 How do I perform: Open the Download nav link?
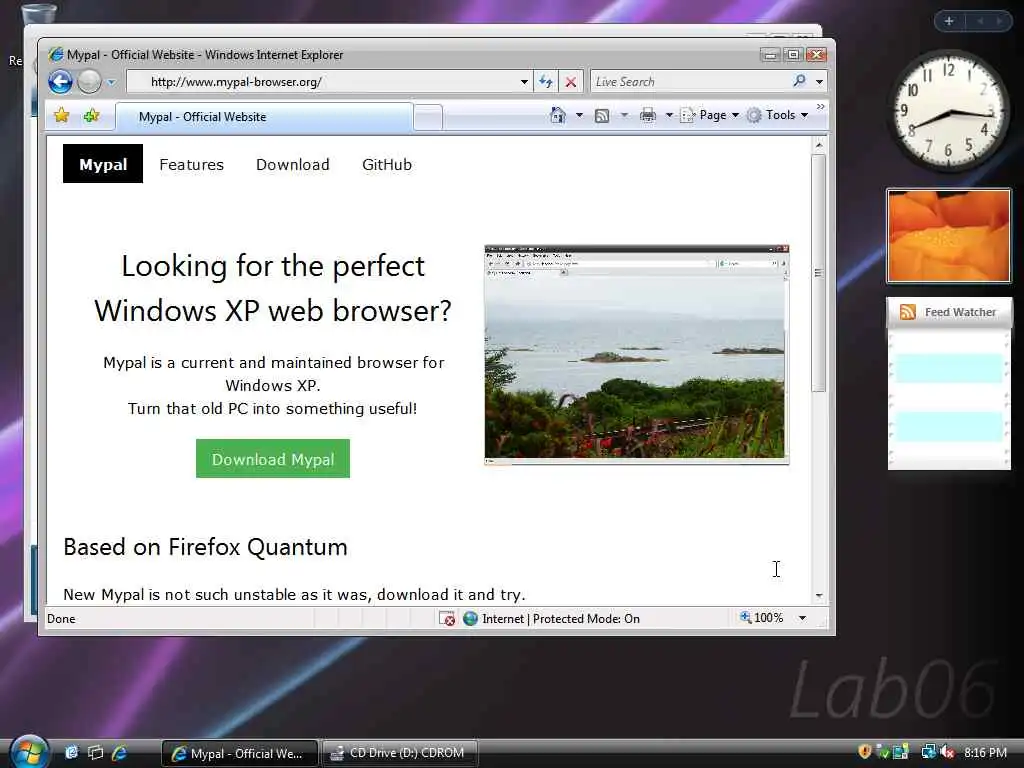click(x=293, y=165)
